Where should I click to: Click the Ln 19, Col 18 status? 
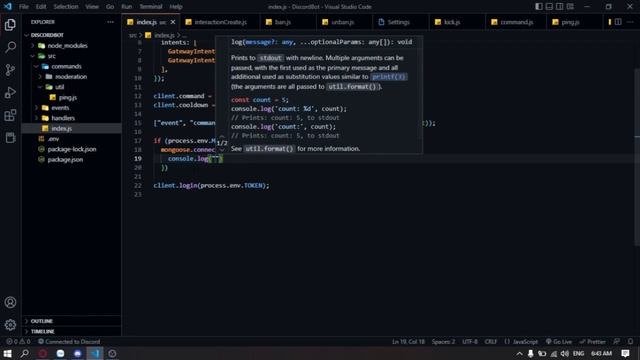click(408, 342)
